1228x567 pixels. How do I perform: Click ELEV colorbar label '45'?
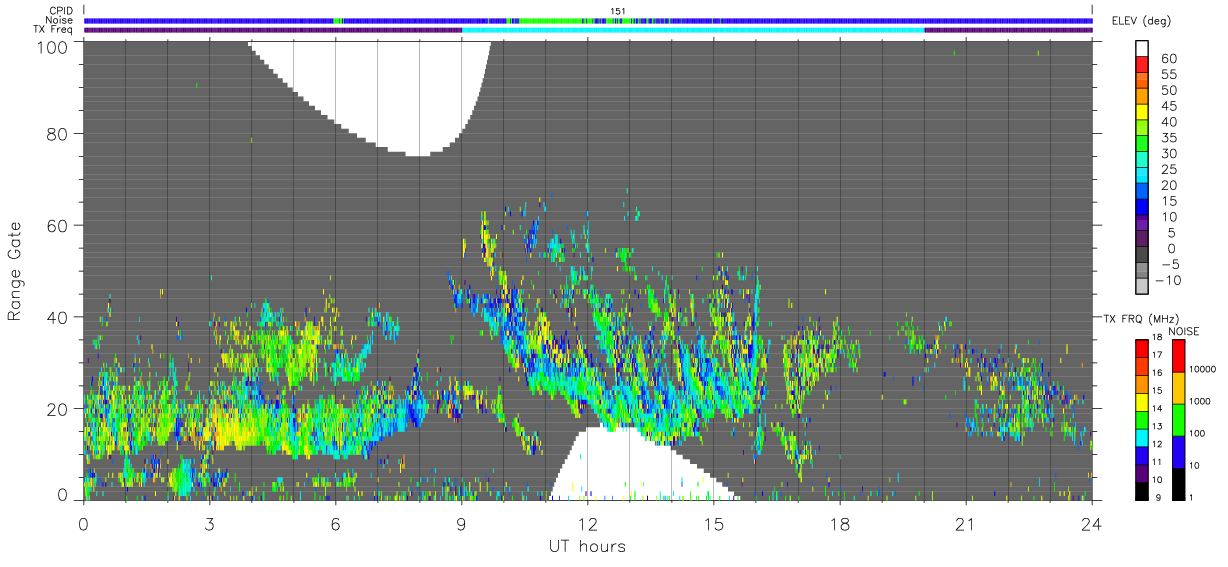(1169, 107)
